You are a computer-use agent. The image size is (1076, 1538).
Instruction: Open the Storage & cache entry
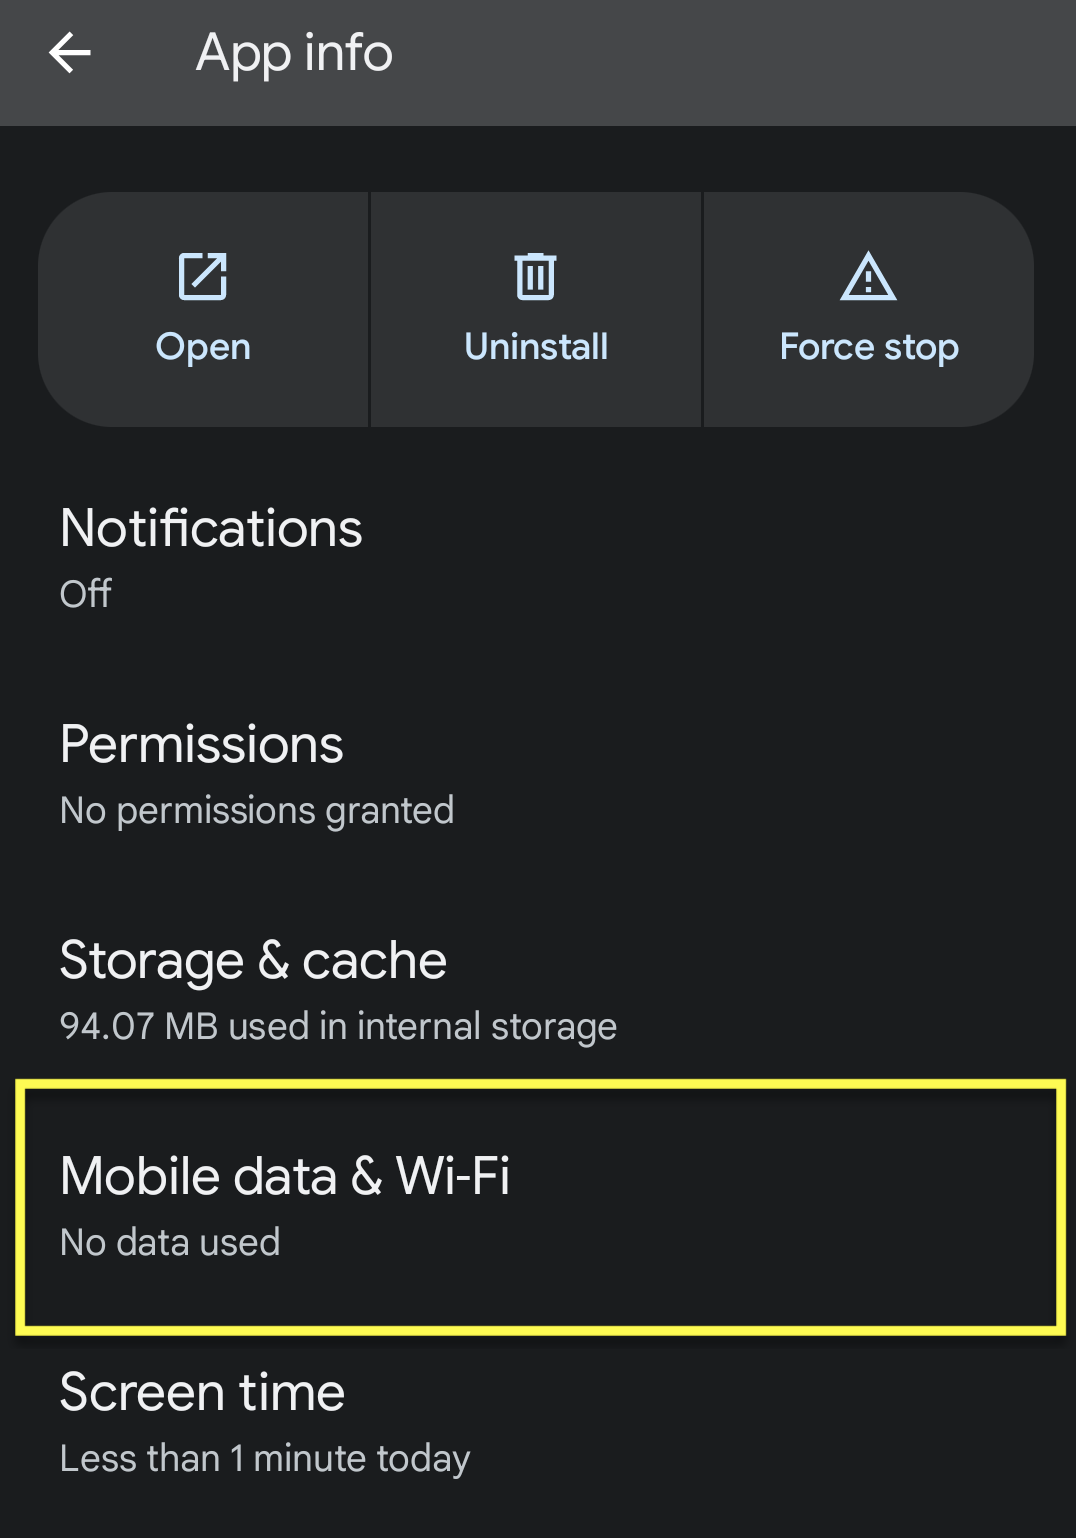[x=253, y=960]
